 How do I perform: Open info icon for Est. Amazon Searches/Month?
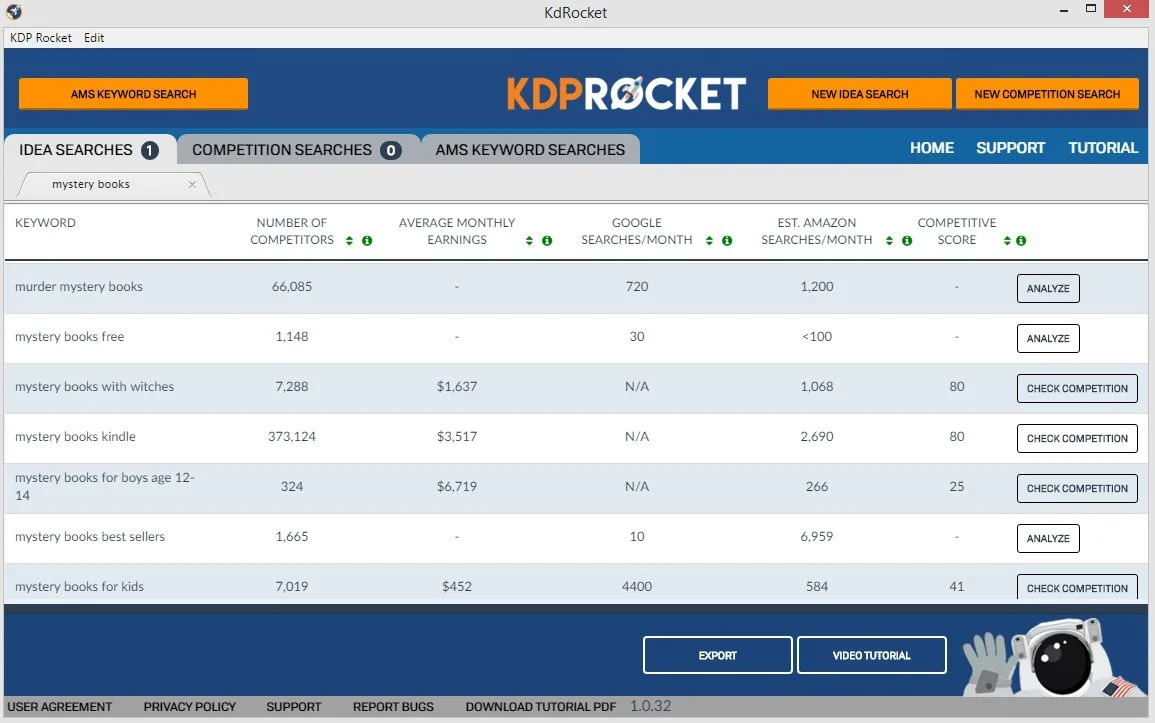907,241
